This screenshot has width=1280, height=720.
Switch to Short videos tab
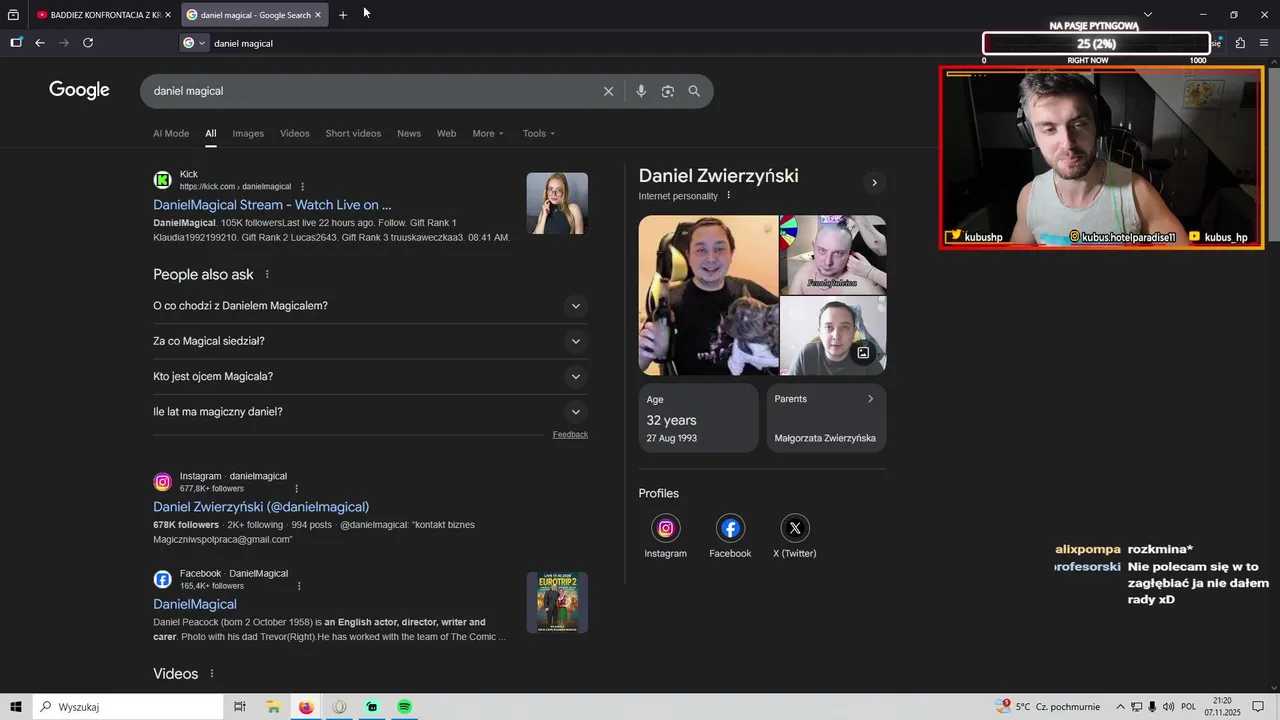[353, 134]
